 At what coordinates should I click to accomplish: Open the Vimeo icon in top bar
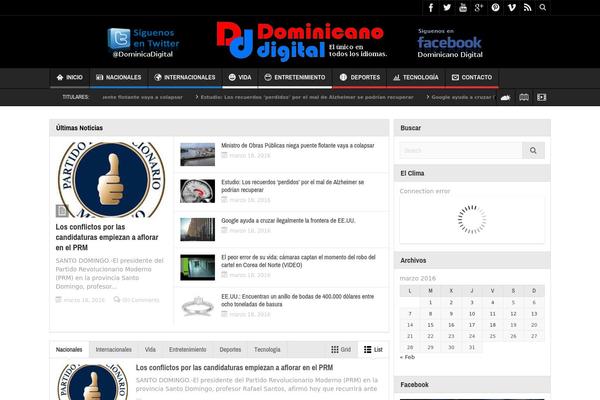pyautogui.click(x=512, y=8)
